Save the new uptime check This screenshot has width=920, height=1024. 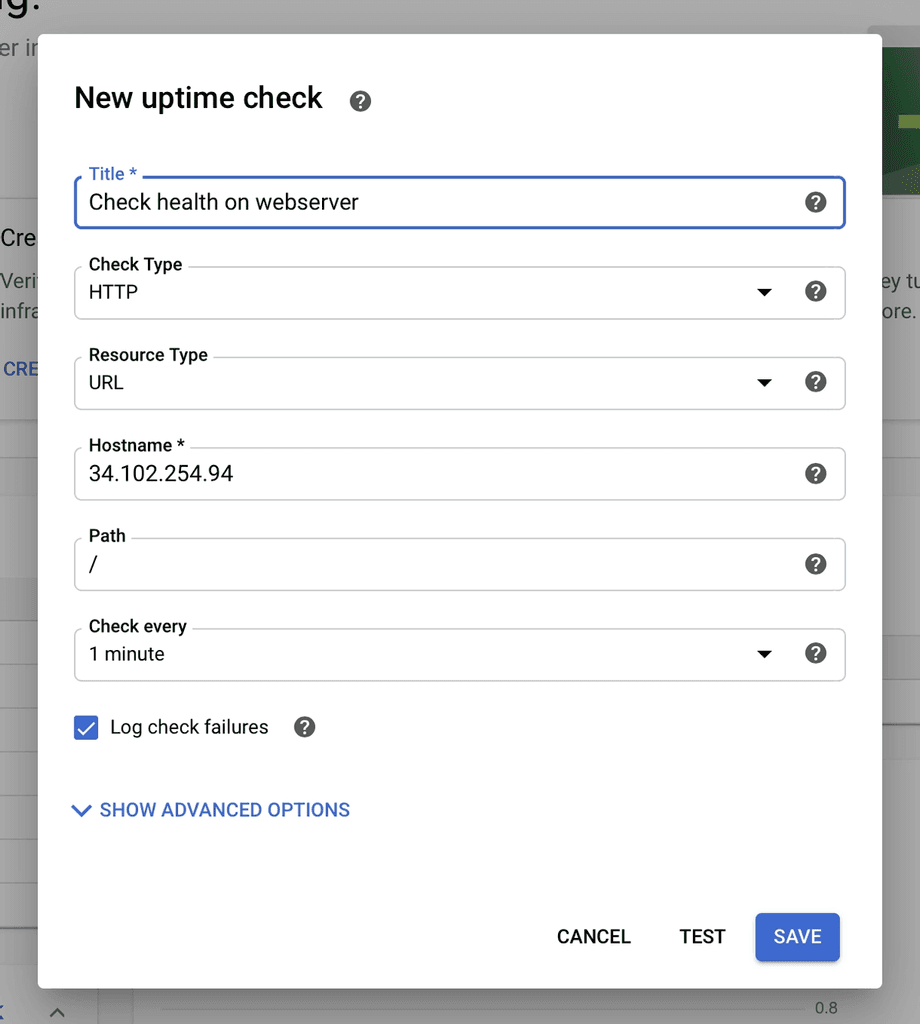tap(797, 937)
